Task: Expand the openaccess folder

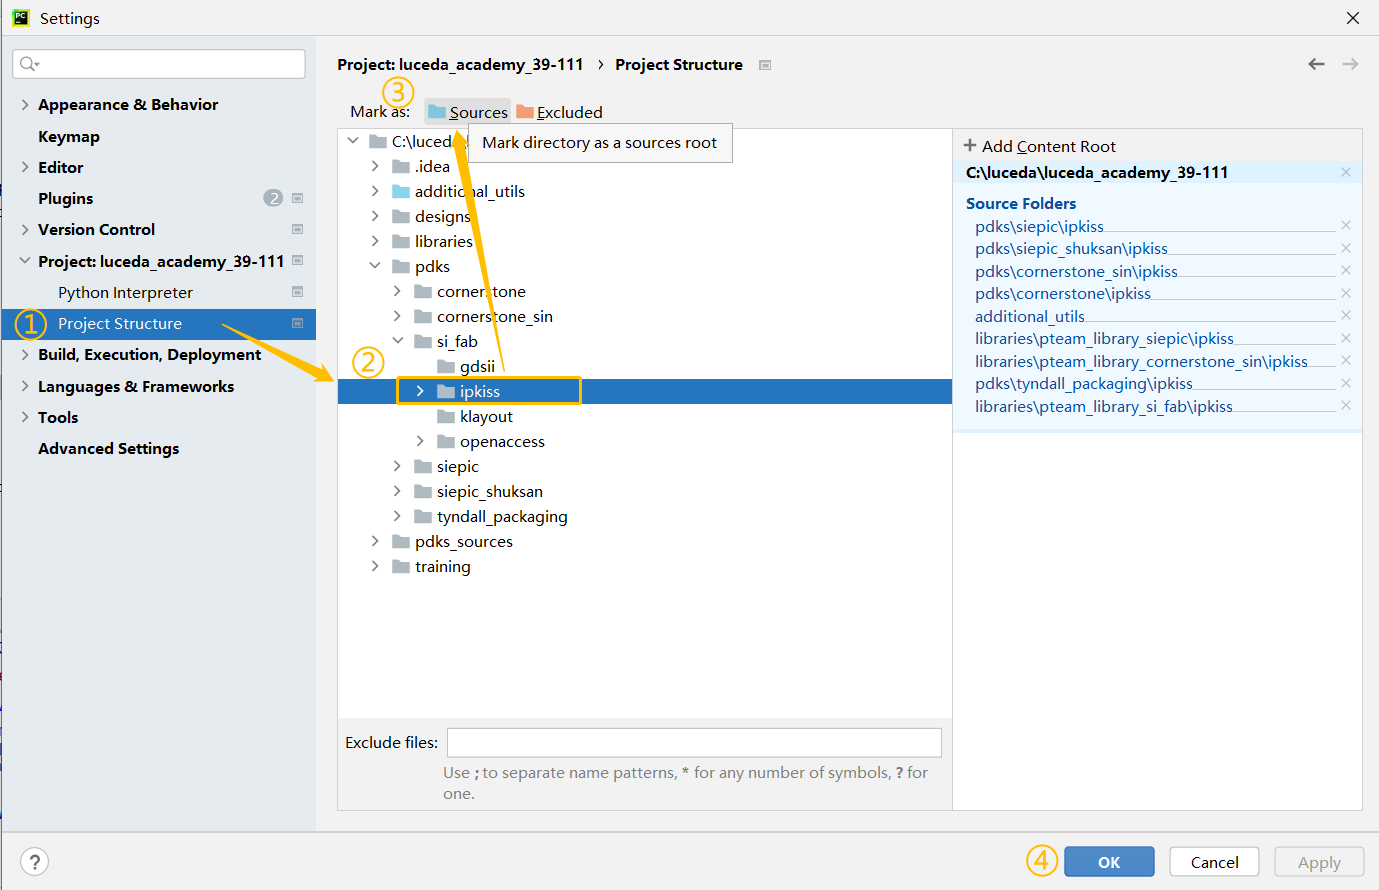Action: (x=420, y=441)
